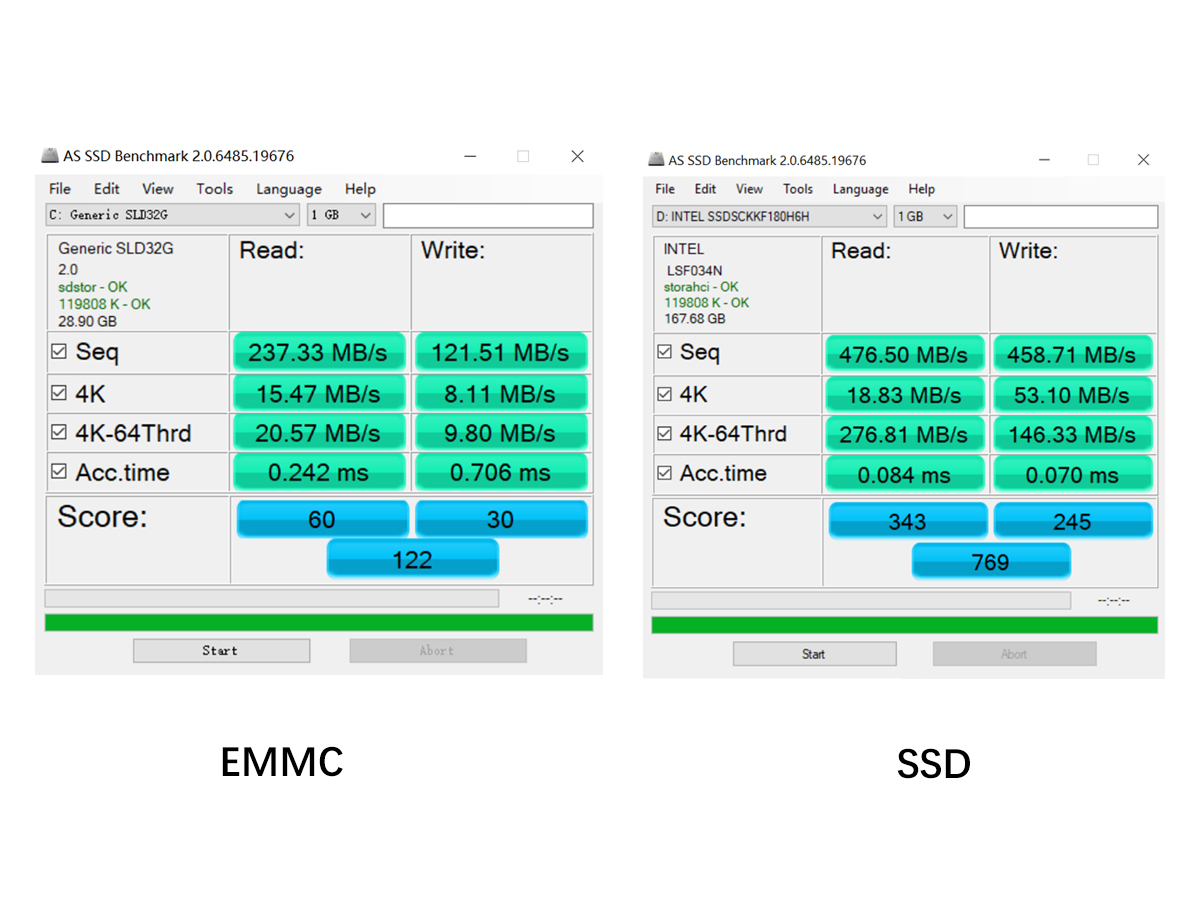Open File menu in the Generic SLD32G window
This screenshot has height=900, width=1200.
pos(60,189)
